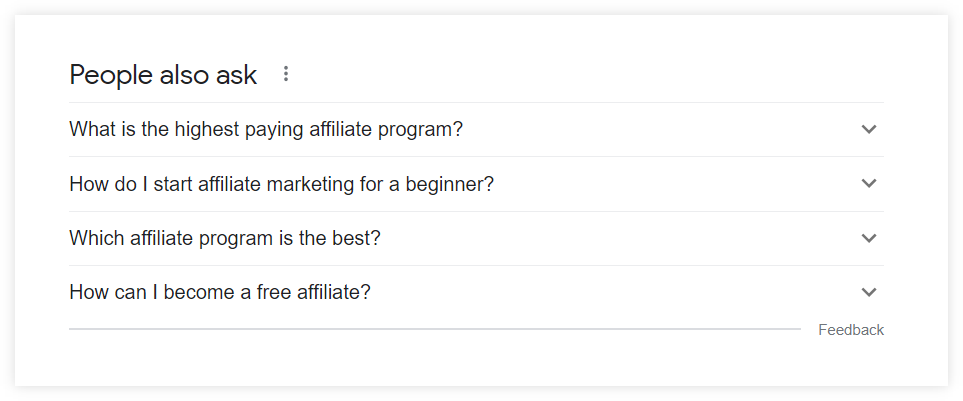Expand arrow next to free affiliate question
Image resolution: width=963 pixels, height=401 pixels.
869,292
